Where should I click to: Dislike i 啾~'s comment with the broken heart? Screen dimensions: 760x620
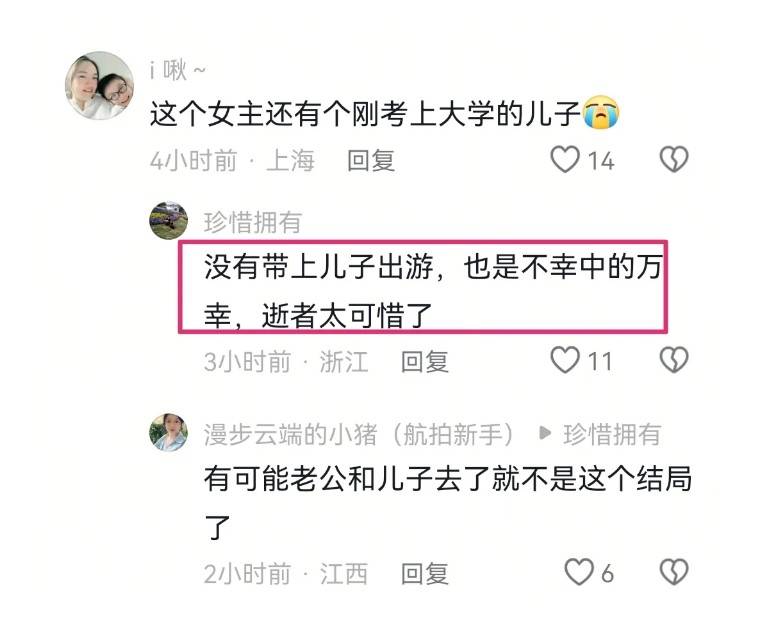[674, 159]
